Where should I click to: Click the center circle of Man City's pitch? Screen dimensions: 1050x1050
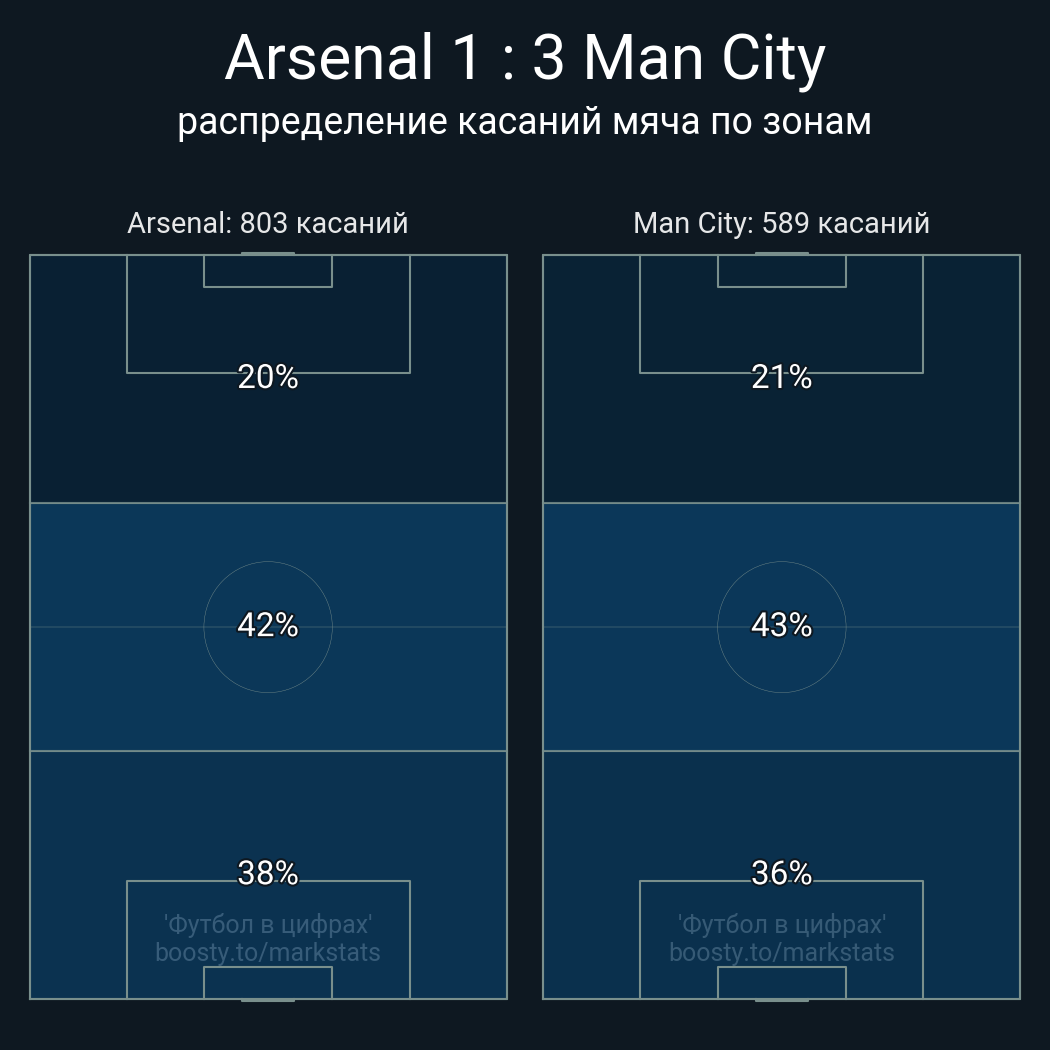pyautogui.click(x=781, y=627)
